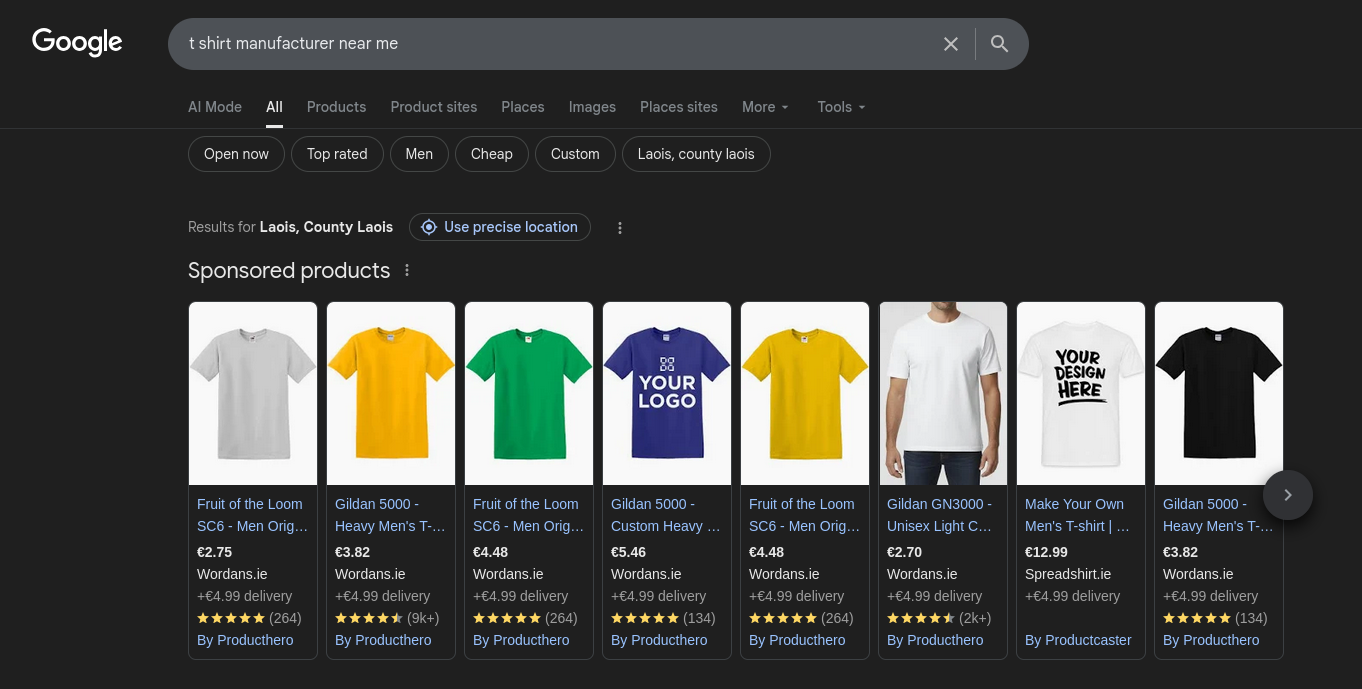Toggle the Top rated filter chip
Screen dimensions: 1362x689
[x=337, y=154]
